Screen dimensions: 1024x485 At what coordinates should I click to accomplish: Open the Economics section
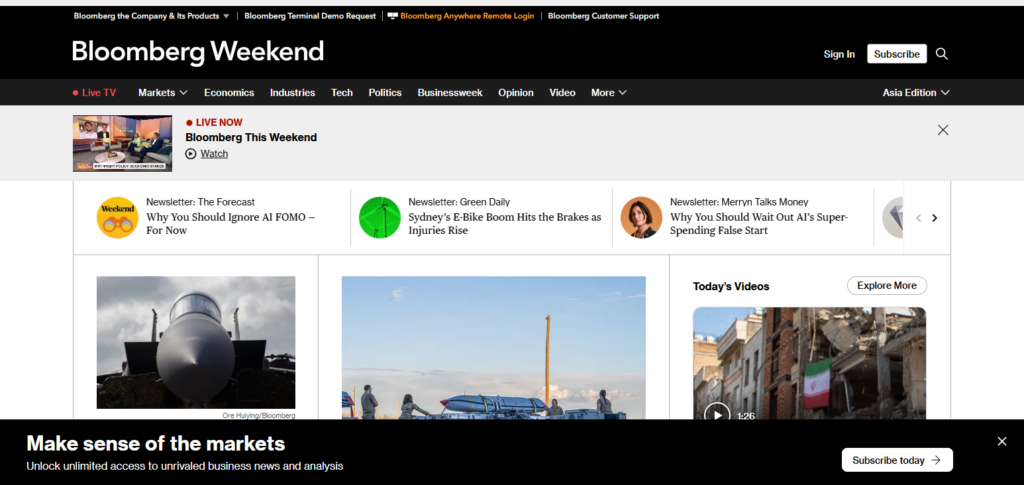point(229,93)
